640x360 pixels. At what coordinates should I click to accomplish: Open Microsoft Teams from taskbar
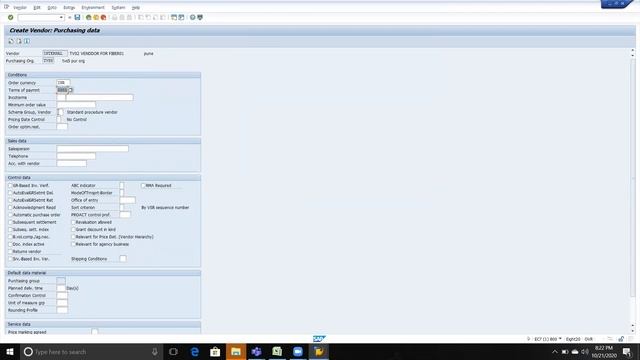[256, 351]
